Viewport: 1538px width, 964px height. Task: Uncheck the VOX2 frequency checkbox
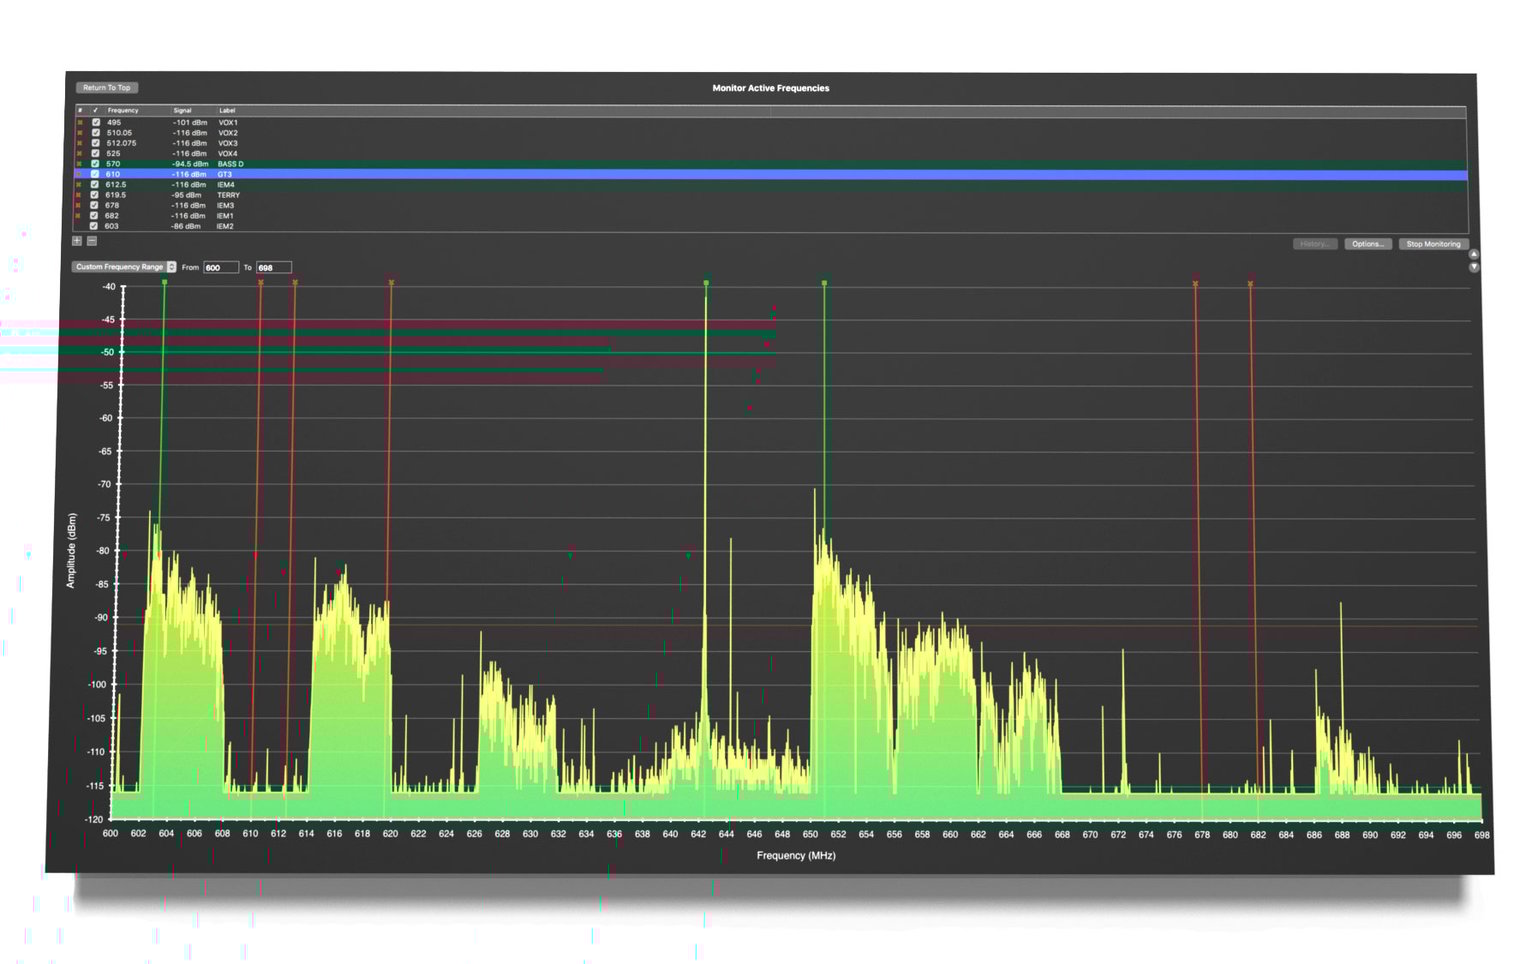click(x=96, y=132)
